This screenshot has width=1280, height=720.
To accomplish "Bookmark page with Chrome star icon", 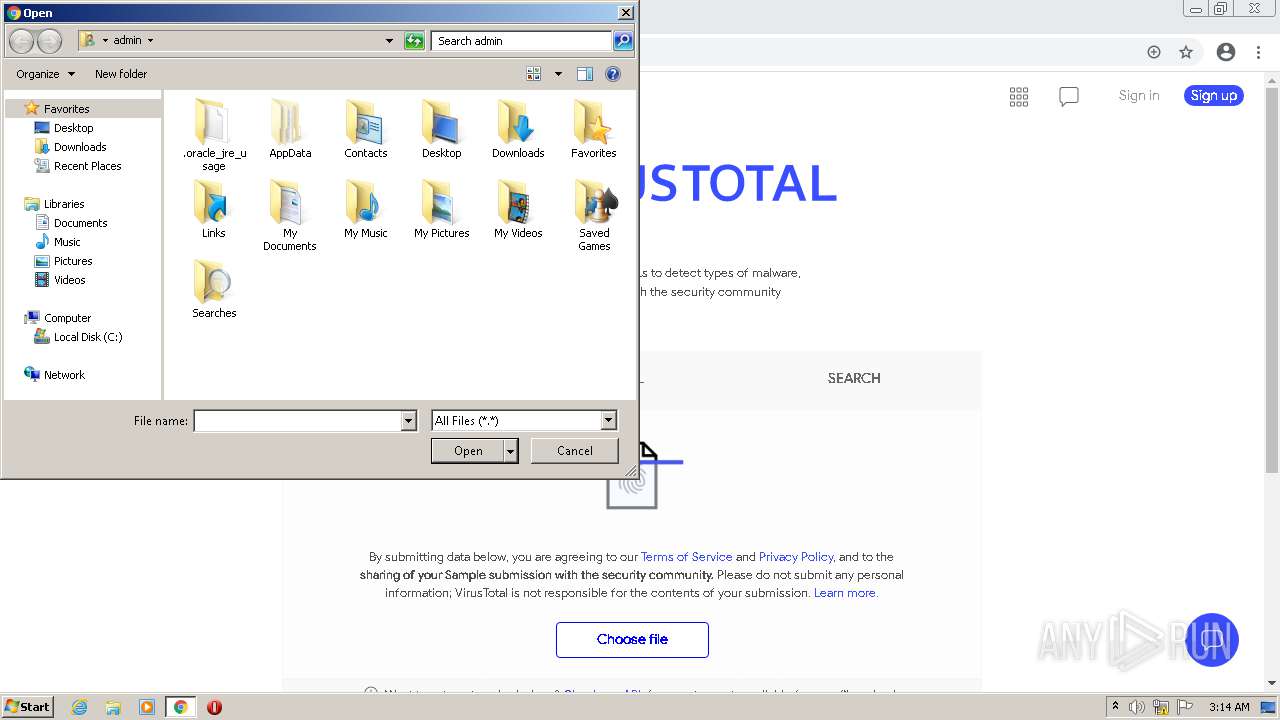I will point(1186,52).
